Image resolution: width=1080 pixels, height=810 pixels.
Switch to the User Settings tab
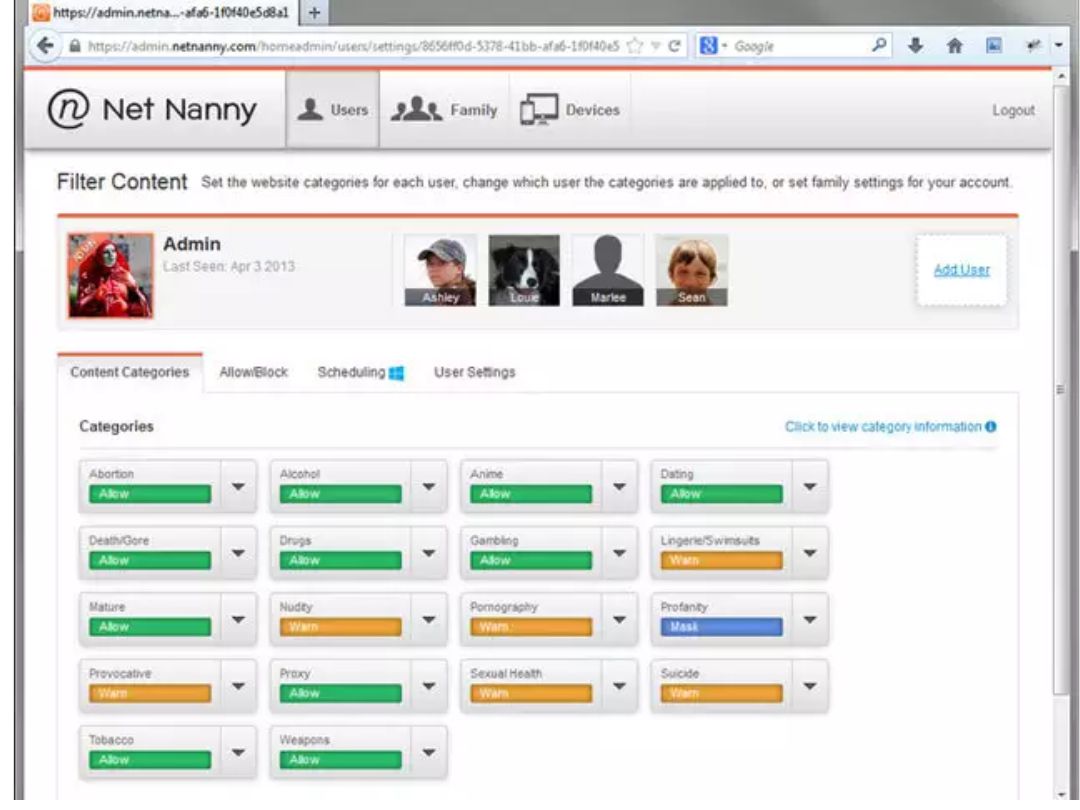475,373
